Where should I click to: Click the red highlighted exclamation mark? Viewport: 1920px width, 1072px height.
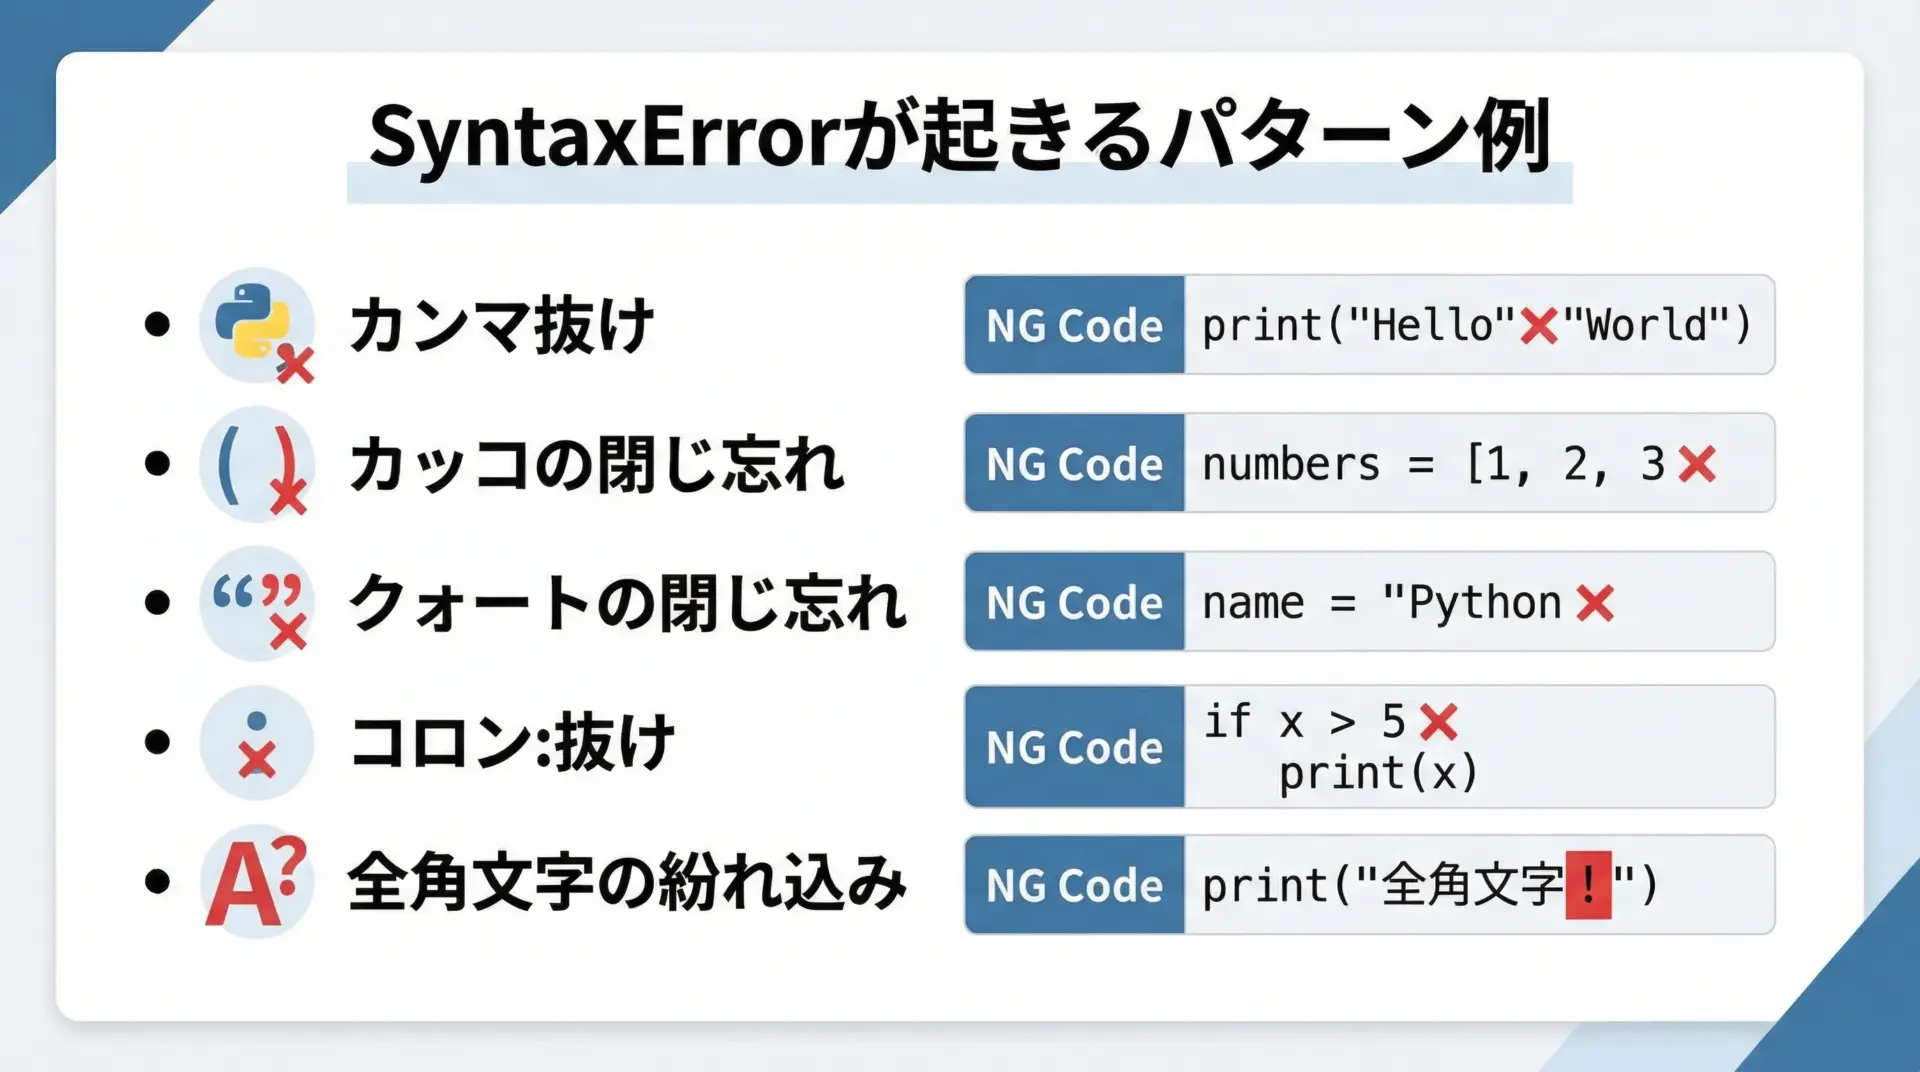coord(1588,885)
